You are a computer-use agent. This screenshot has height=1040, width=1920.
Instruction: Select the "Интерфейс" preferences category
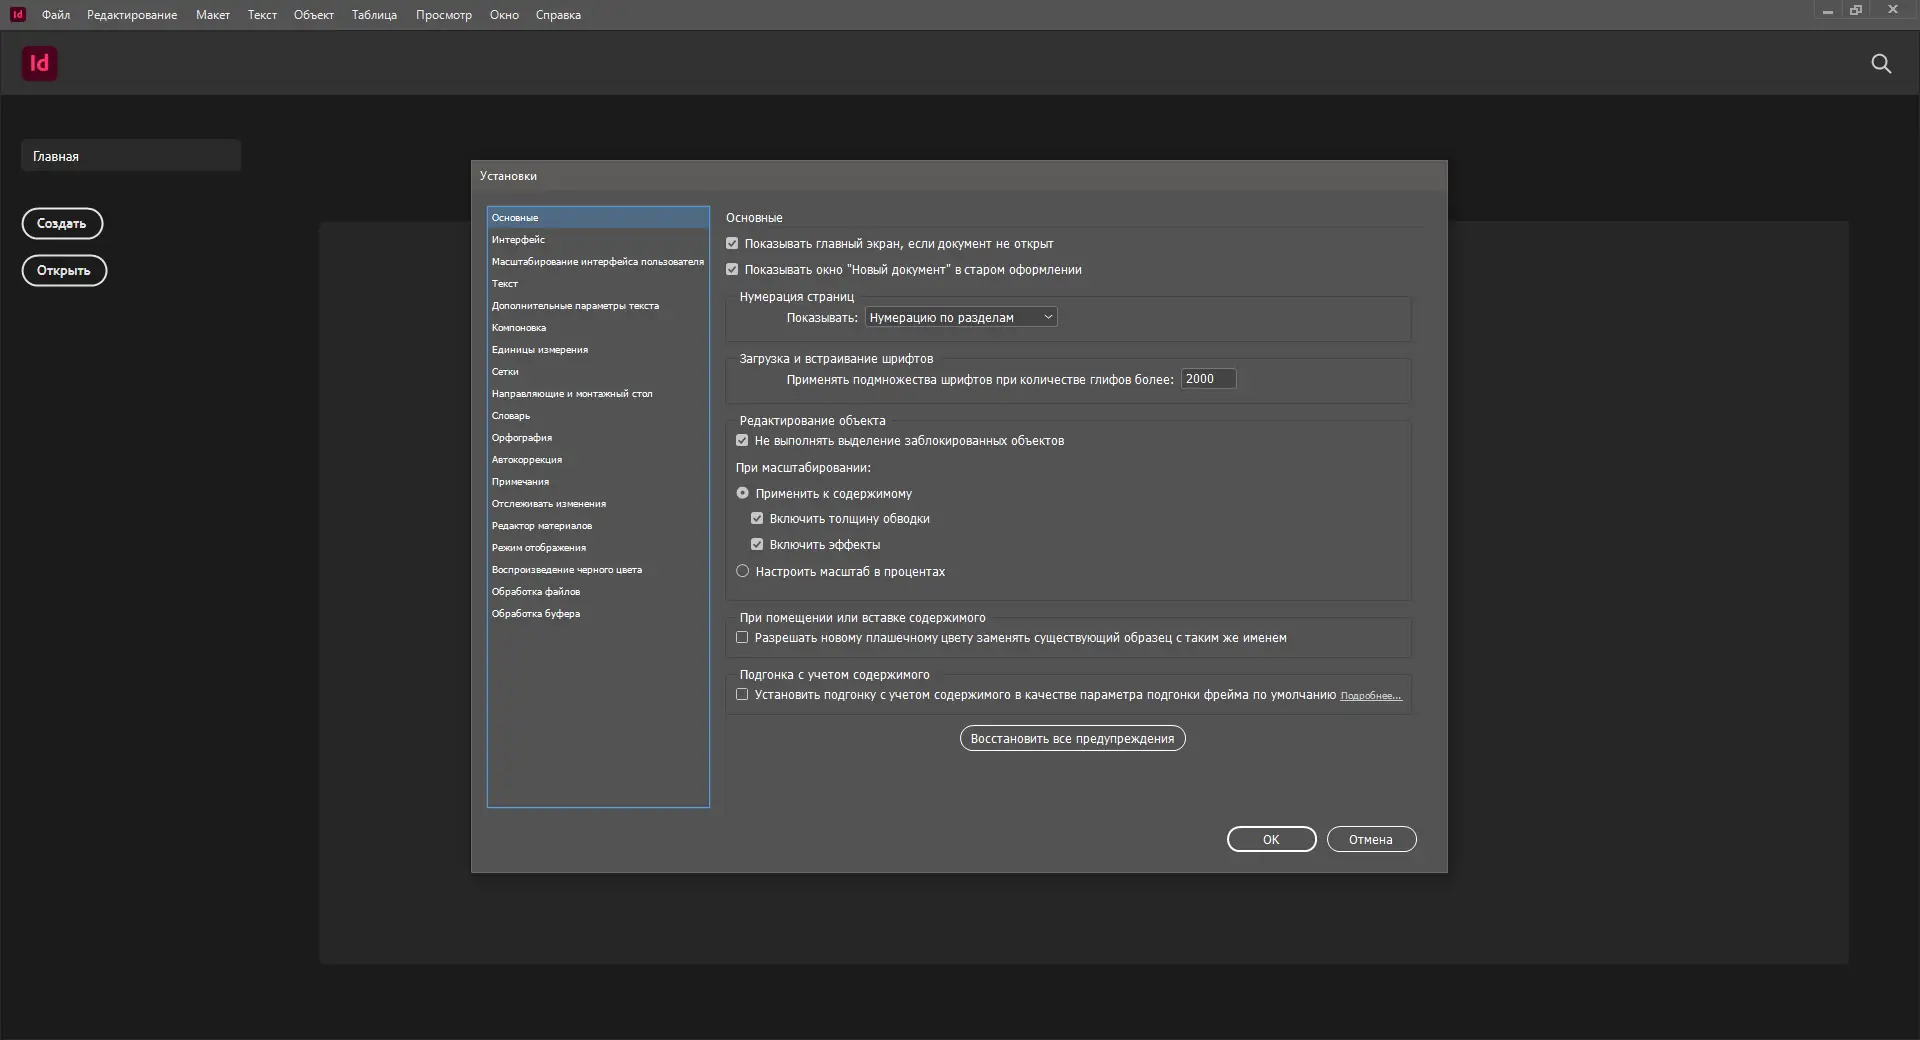[x=519, y=239]
